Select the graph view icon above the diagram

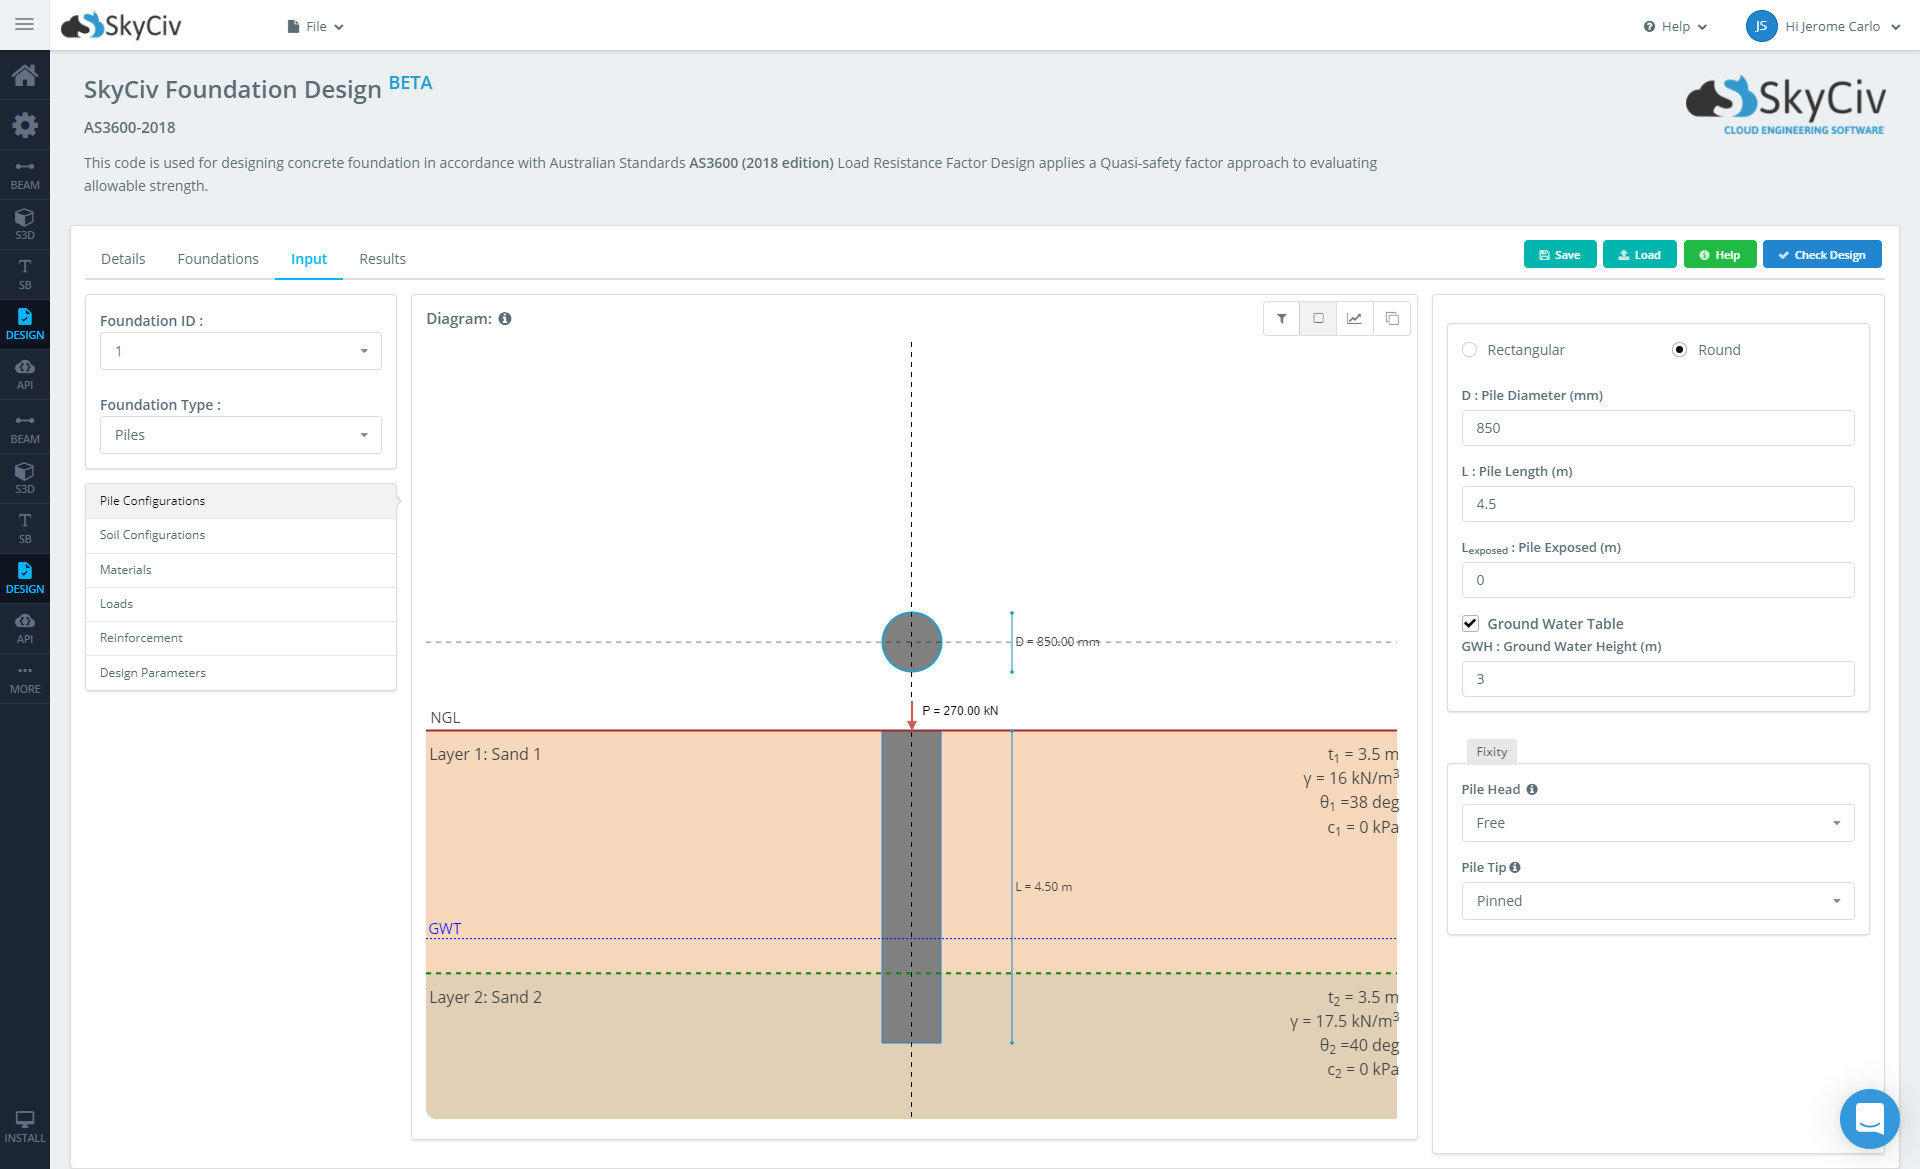(x=1354, y=318)
